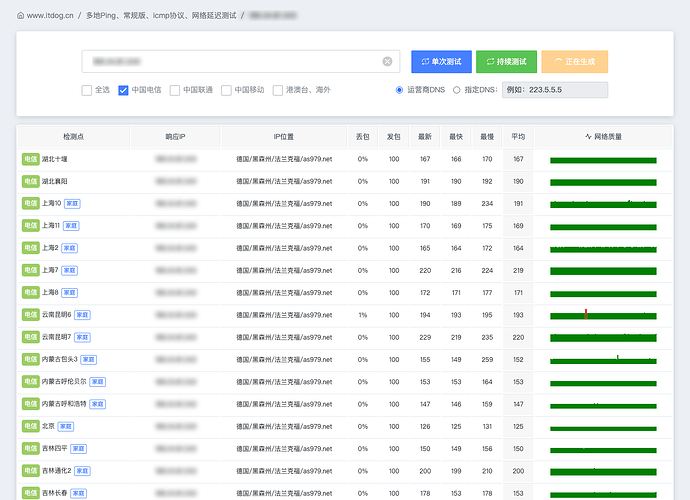Image resolution: width=690 pixels, height=500 pixels.
Task: Open the 多地Ping、常规版 breadcrumb link
Action: pyautogui.click(x=161, y=15)
